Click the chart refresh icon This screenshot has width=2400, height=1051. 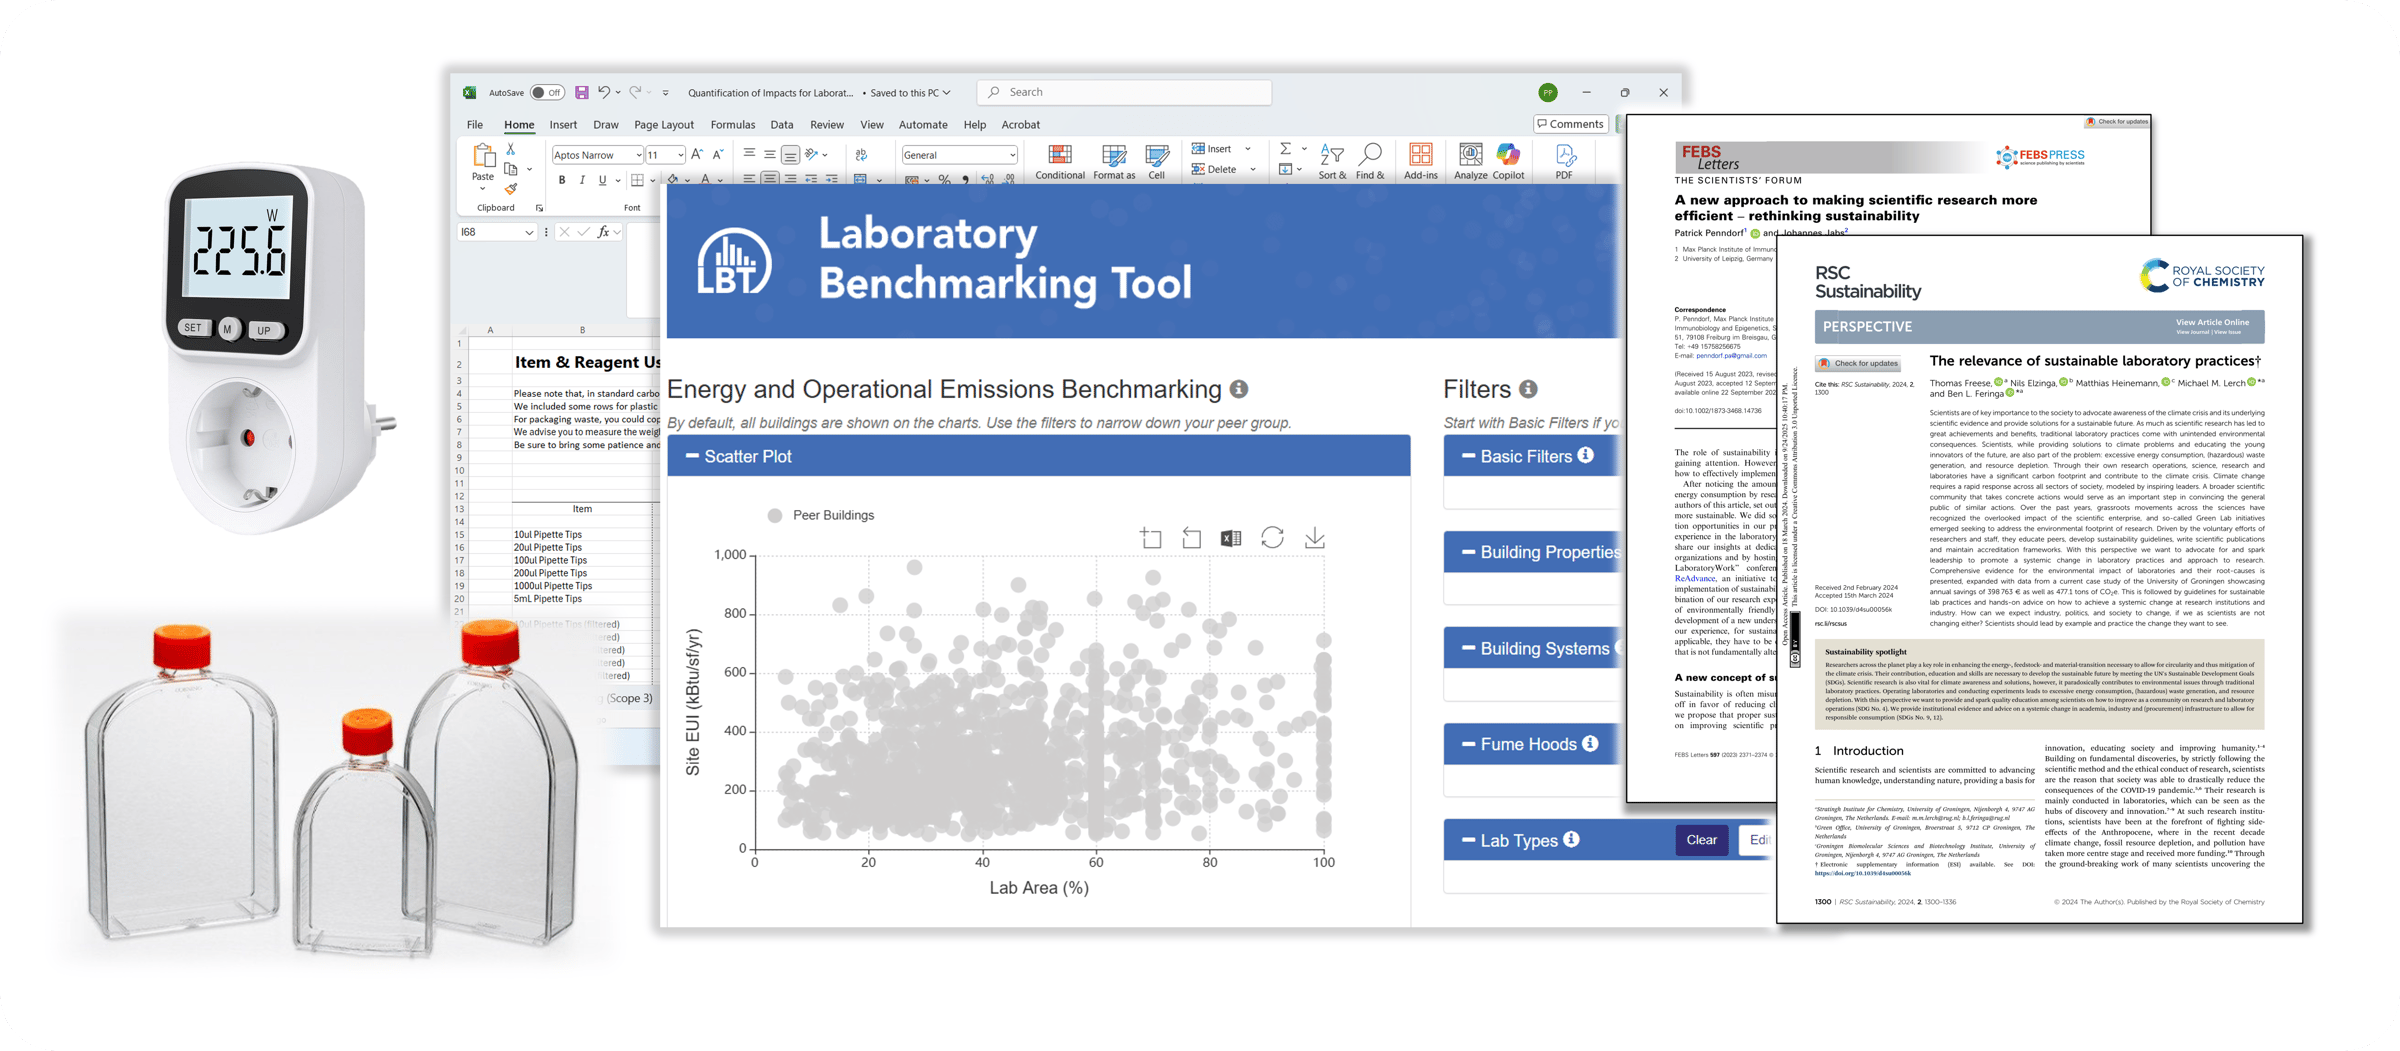click(1272, 538)
